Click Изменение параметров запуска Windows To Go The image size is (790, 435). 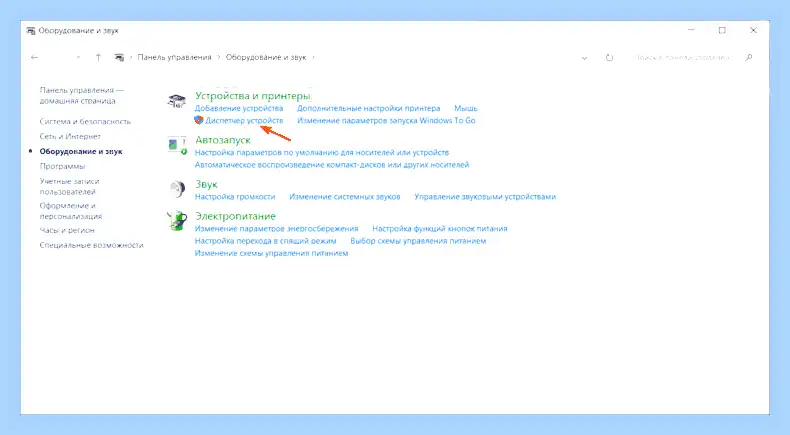[x=386, y=120]
